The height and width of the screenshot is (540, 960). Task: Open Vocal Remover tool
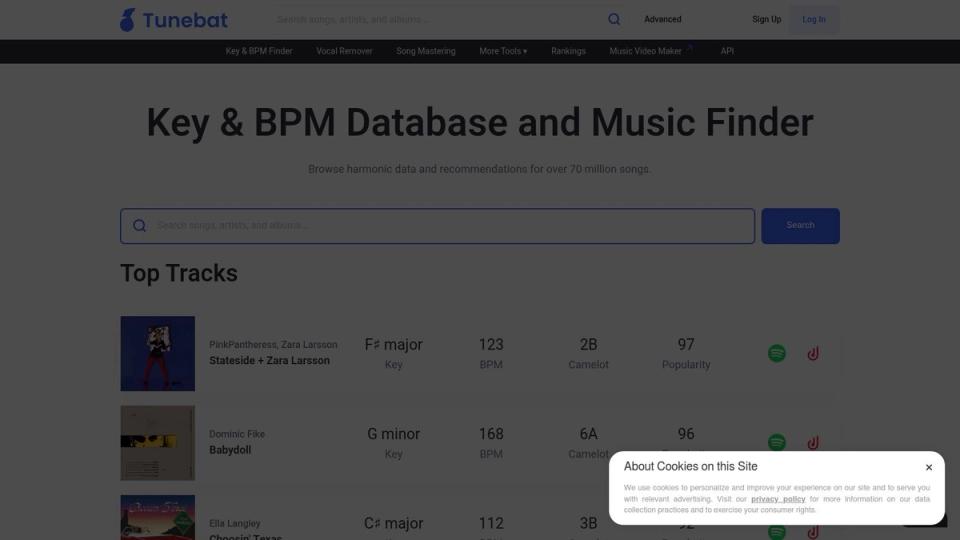point(344,51)
